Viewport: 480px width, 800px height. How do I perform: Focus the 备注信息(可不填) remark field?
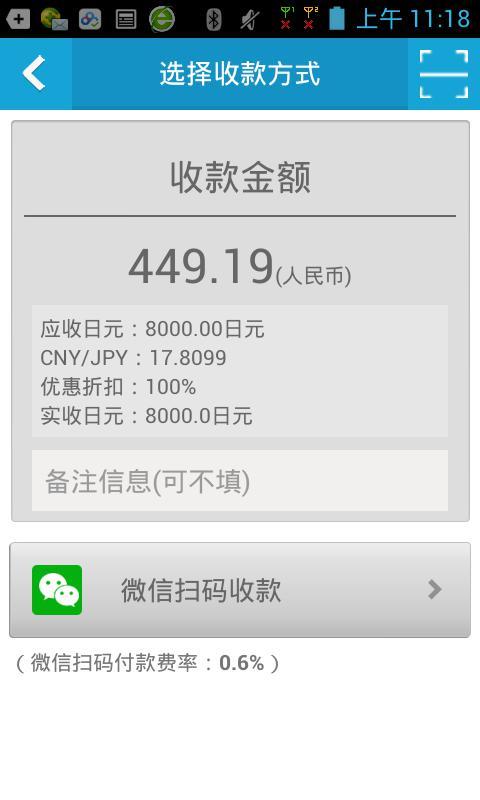pyautogui.click(x=240, y=481)
